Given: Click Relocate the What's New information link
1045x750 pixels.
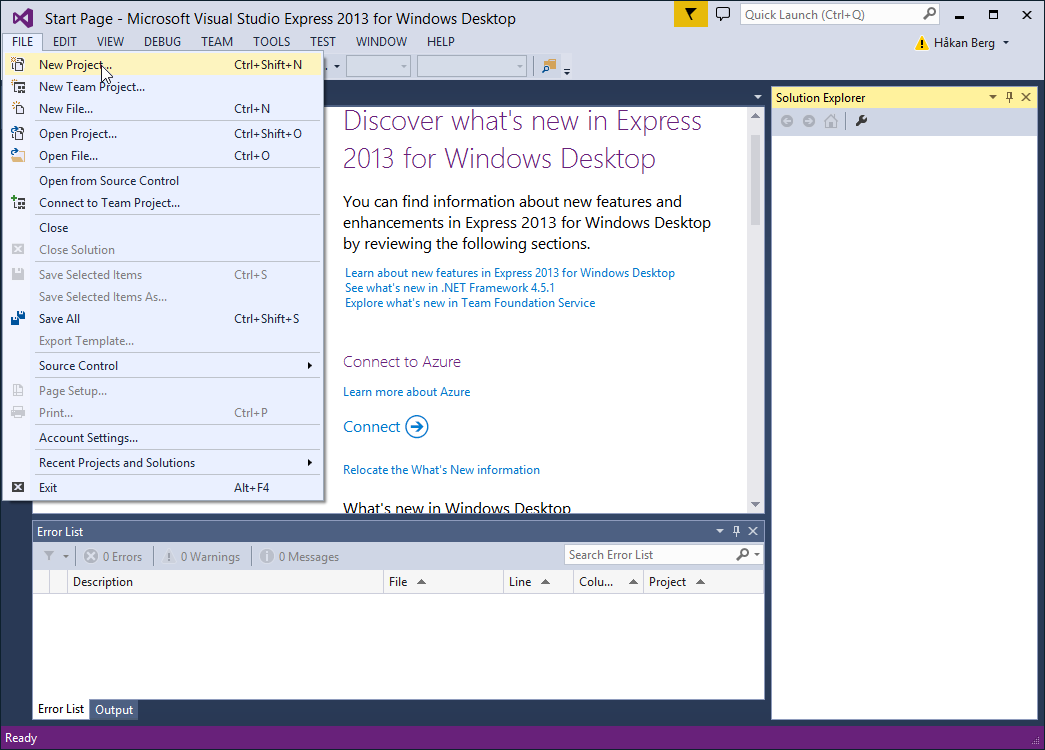Looking at the screenshot, I should point(441,470).
